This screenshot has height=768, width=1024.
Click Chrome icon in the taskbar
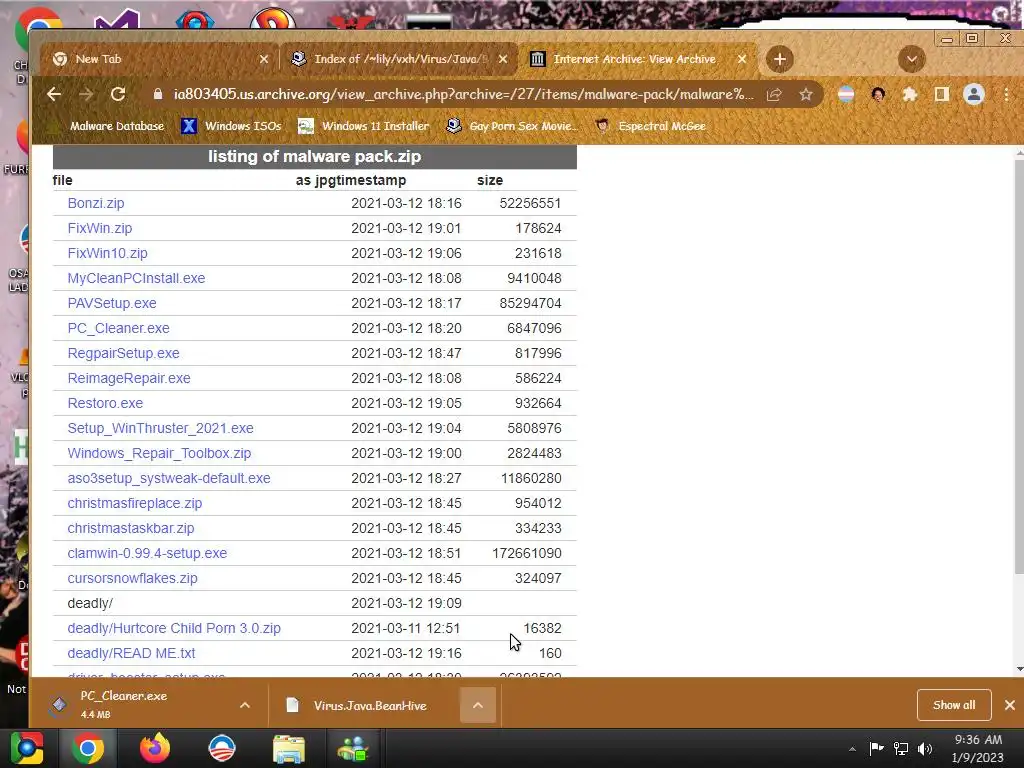88,748
